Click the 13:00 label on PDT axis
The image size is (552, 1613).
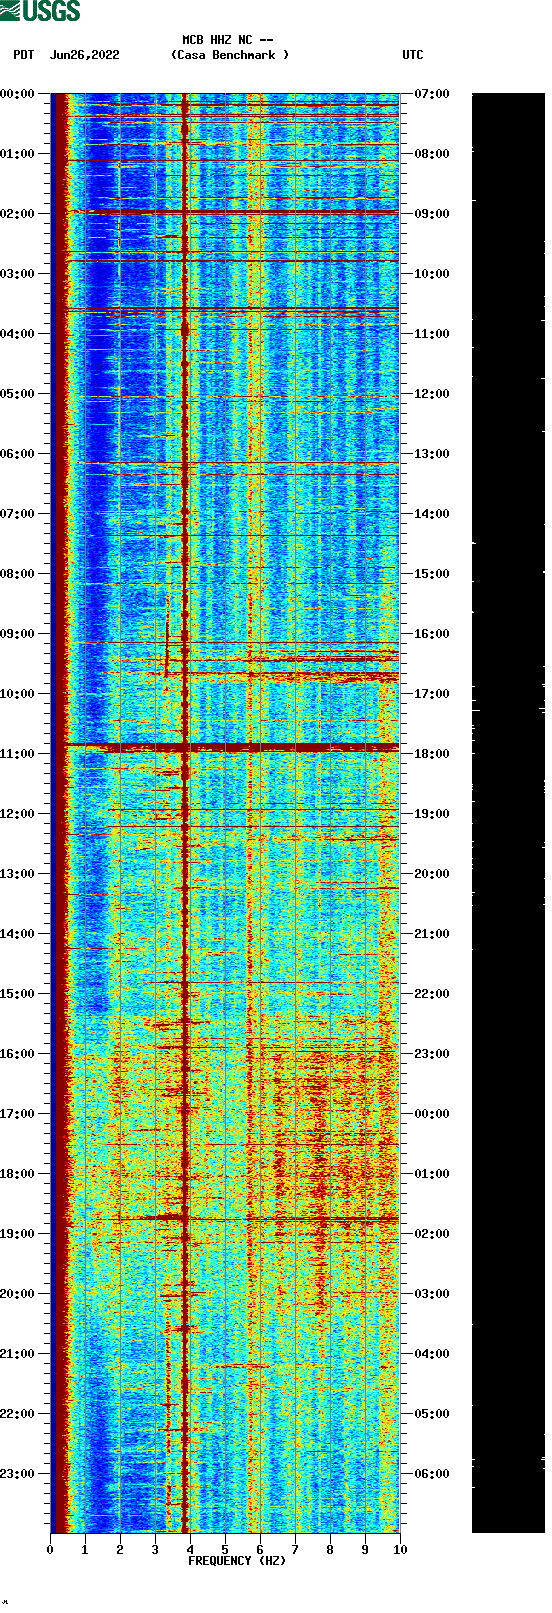pos(18,874)
